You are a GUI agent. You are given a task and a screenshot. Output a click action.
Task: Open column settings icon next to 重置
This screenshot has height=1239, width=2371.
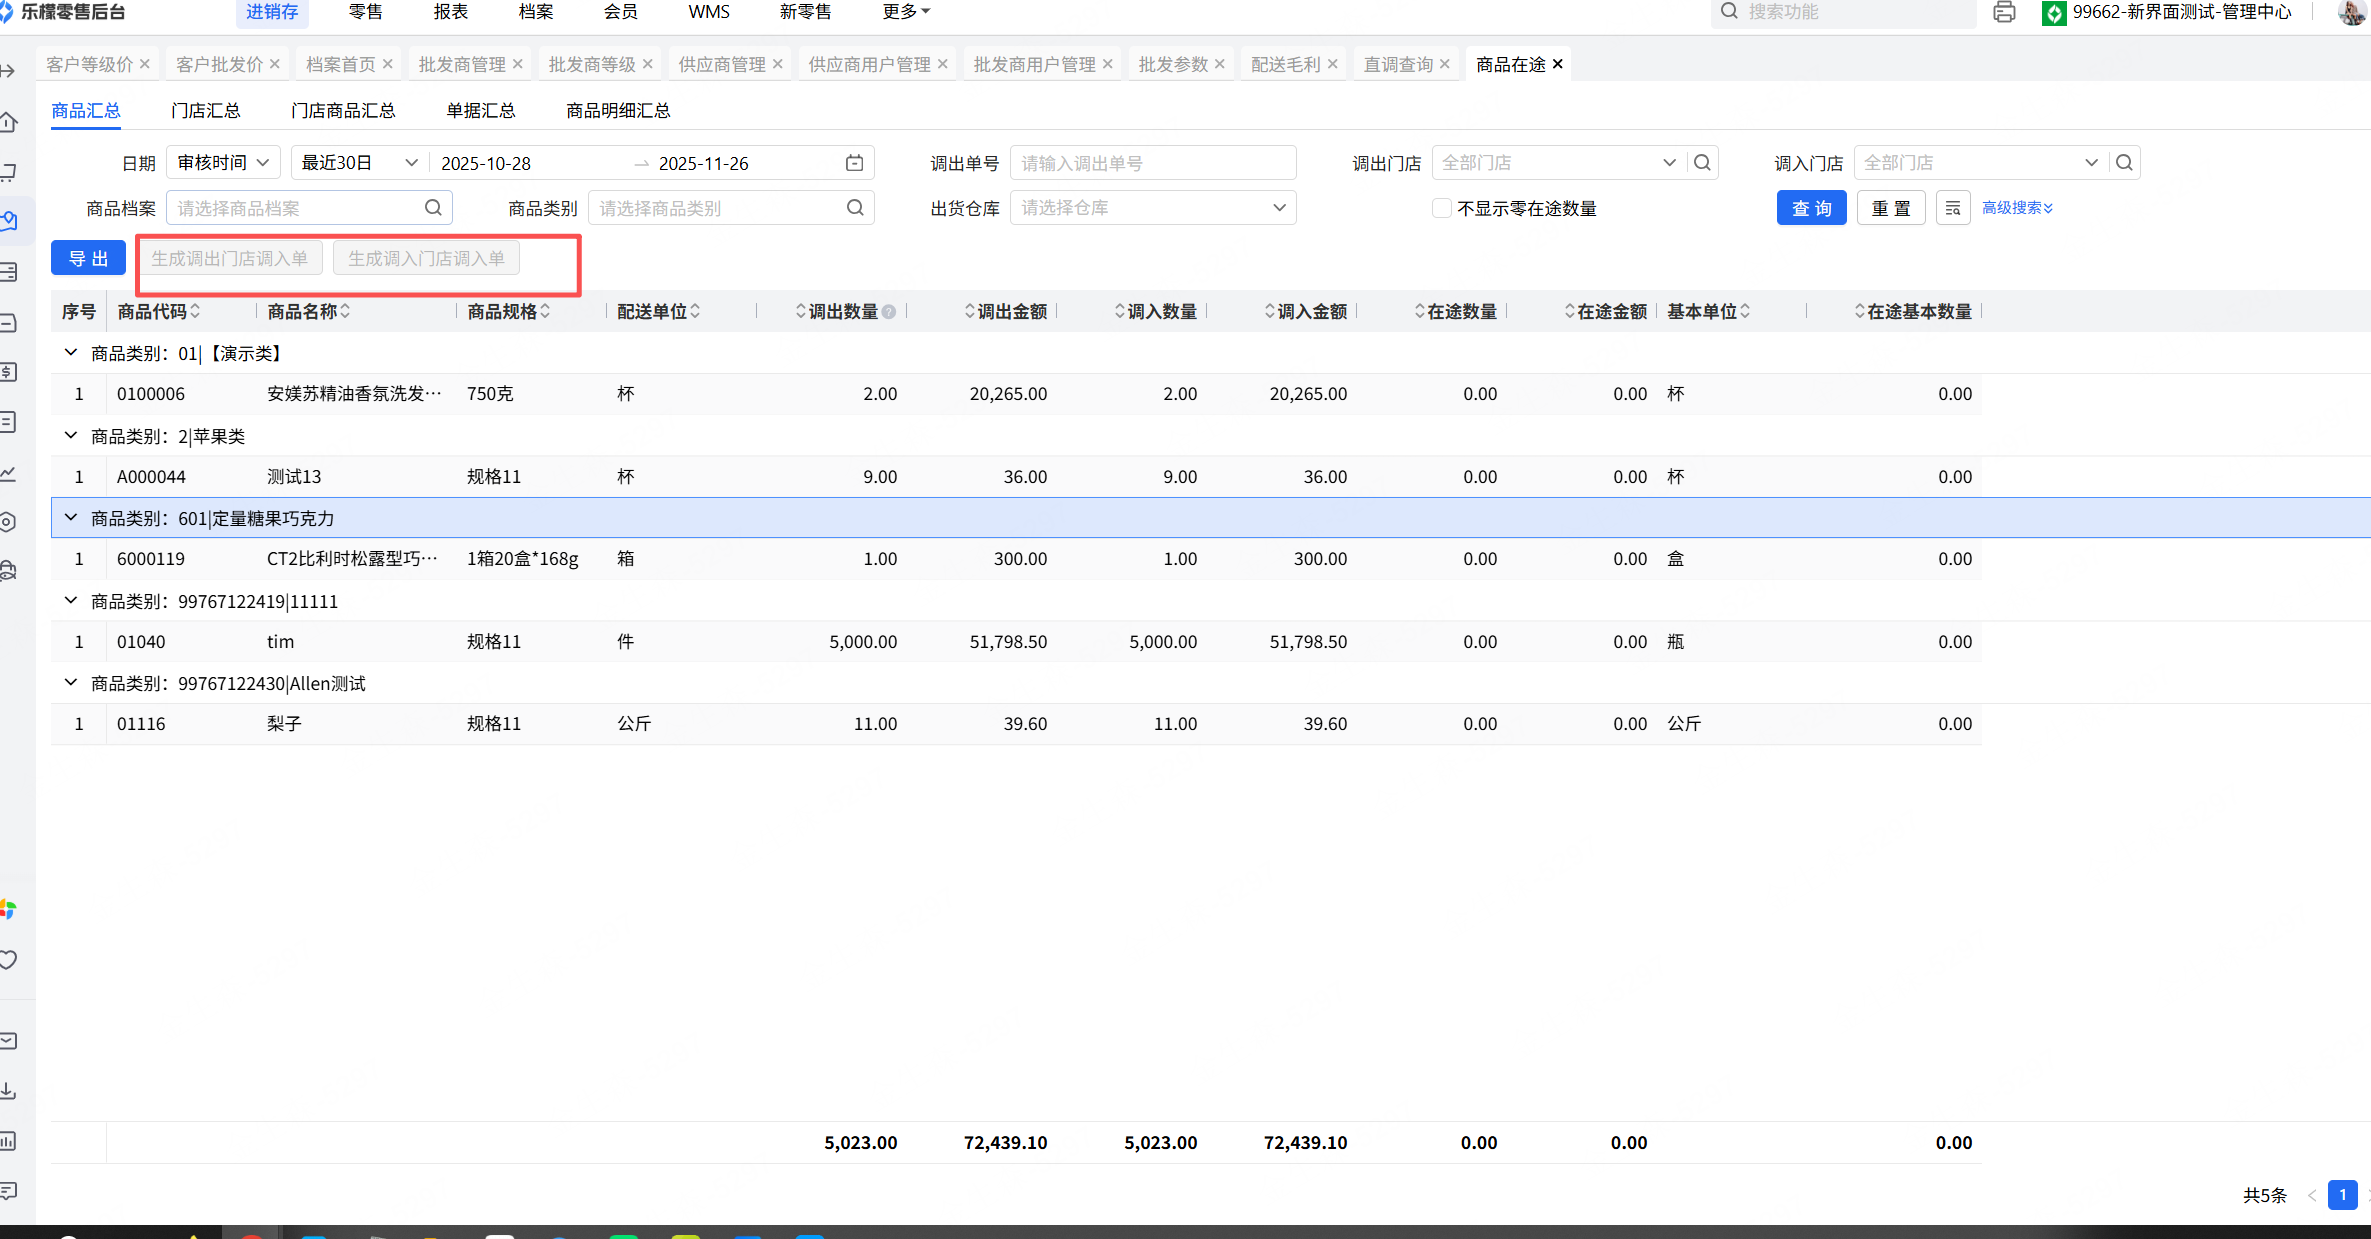click(x=1952, y=208)
